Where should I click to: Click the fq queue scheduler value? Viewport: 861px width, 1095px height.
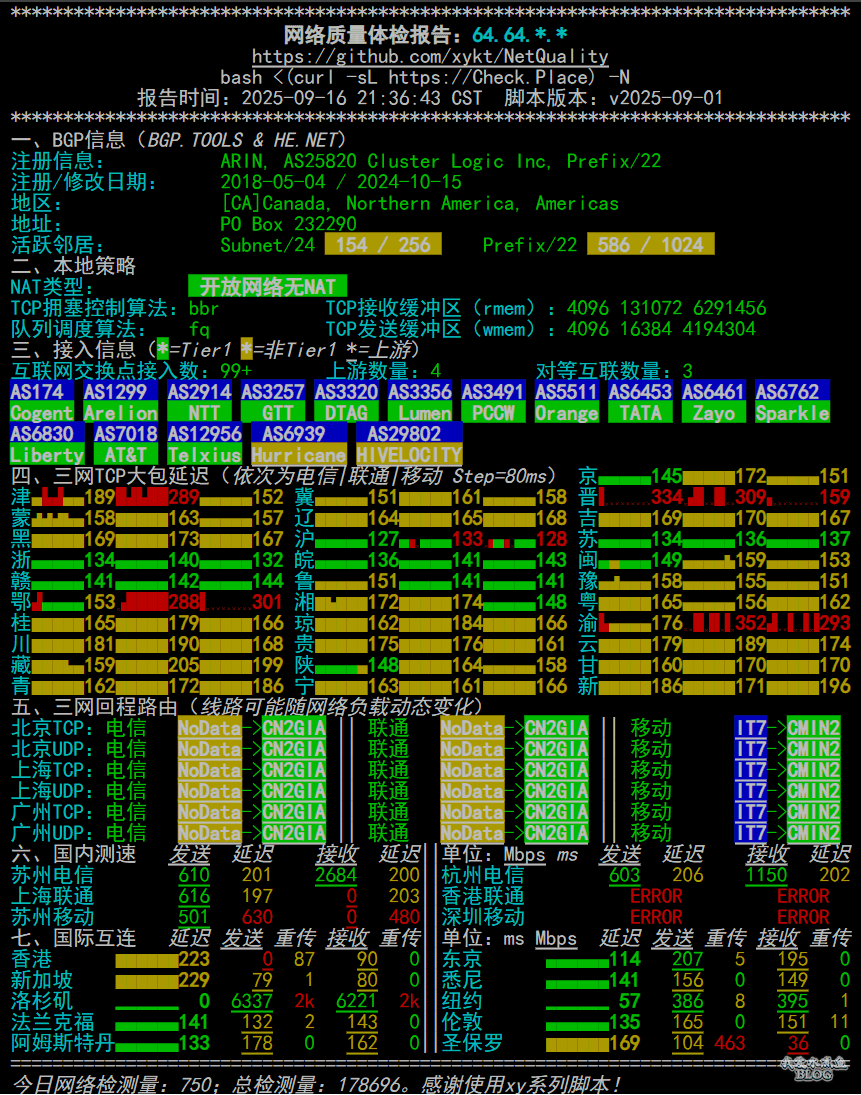199,328
